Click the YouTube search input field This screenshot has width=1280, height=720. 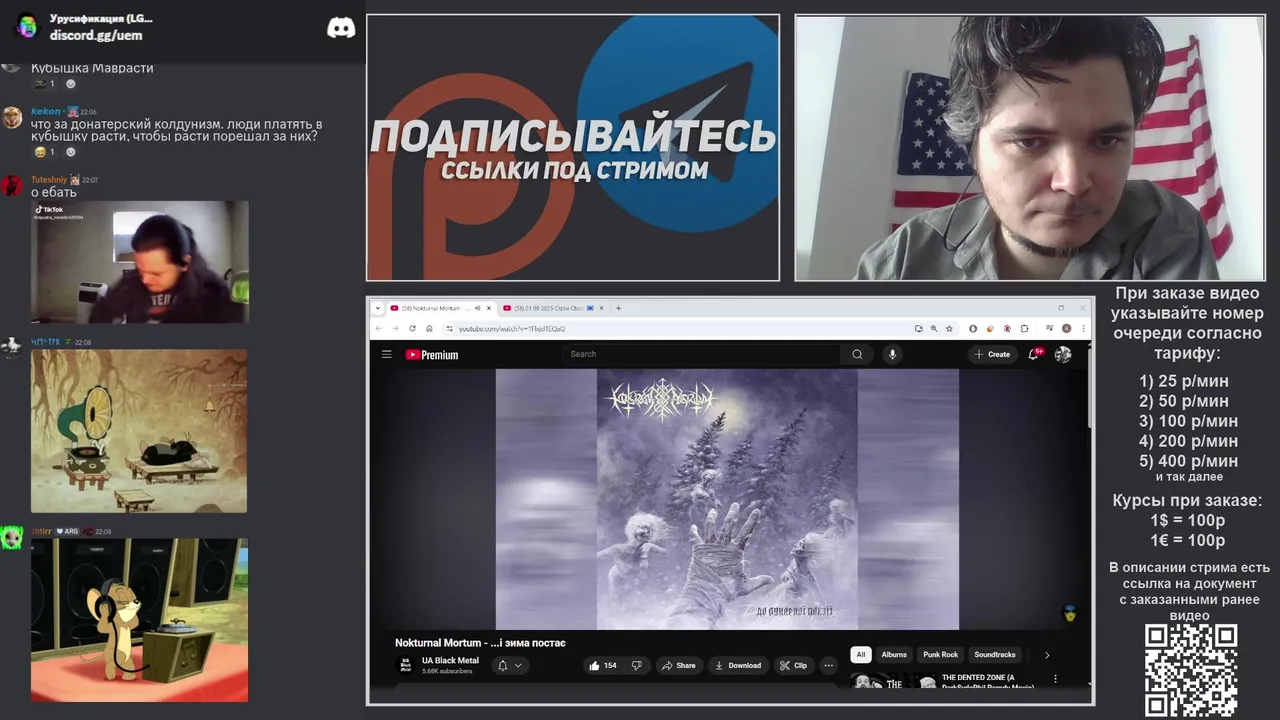[x=700, y=354]
